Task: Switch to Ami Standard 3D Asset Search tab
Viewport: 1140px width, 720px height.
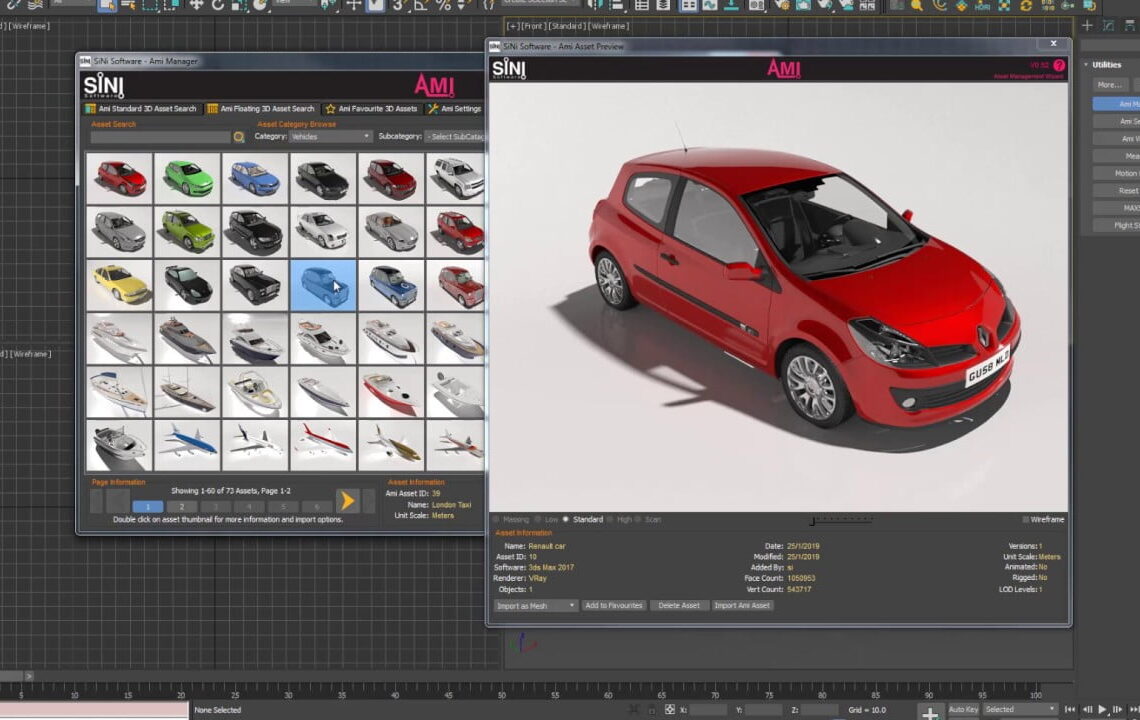Action: (x=146, y=108)
